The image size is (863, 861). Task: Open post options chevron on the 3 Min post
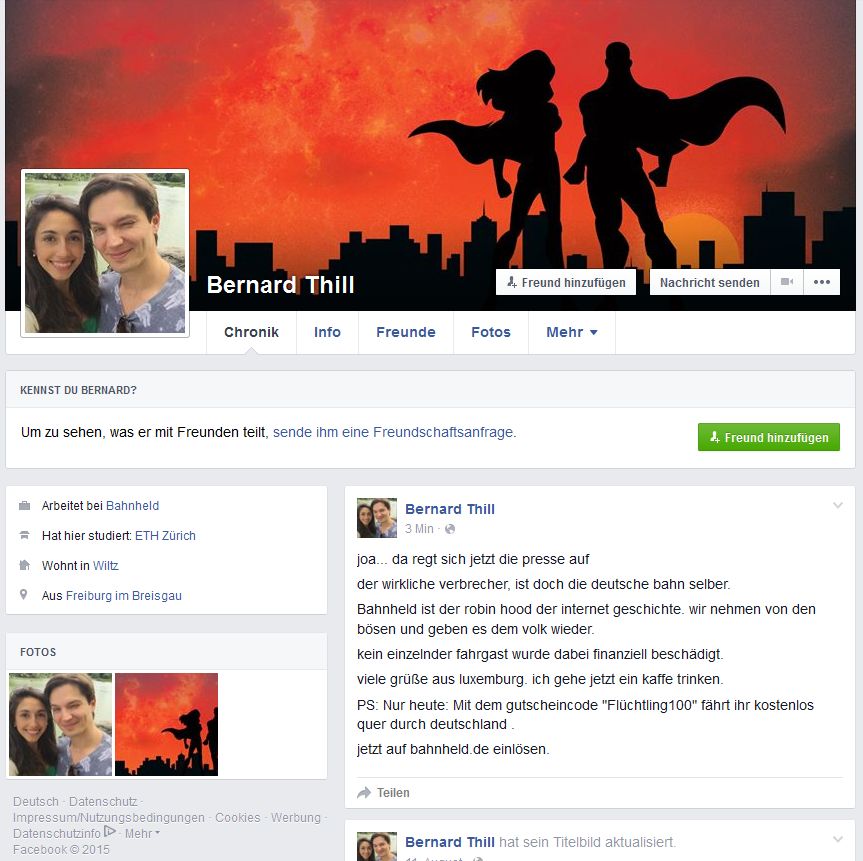pos(838,505)
